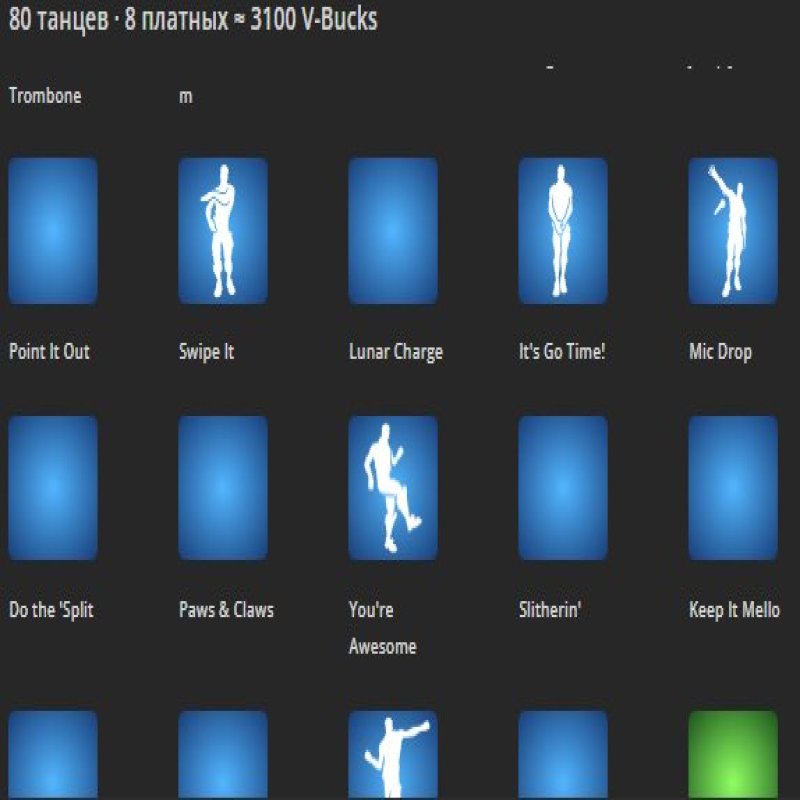Image resolution: width=800 pixels, height=800 pixels.
Task: Click the Keep It Mello name label
Action: tap(734, 610)
